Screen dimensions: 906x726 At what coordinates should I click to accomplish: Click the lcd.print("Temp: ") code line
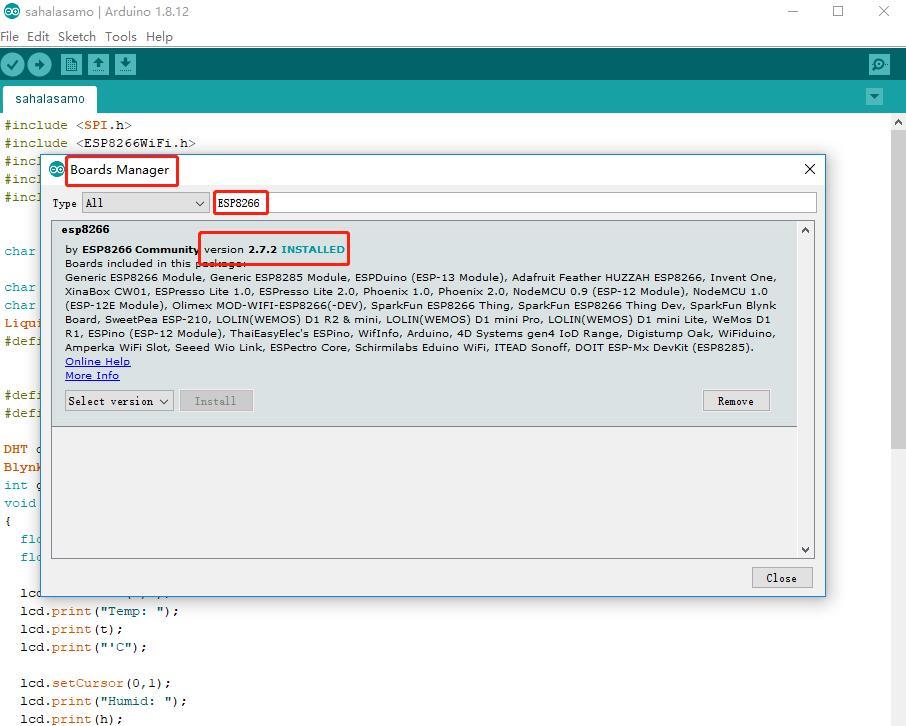click(100, 611)
